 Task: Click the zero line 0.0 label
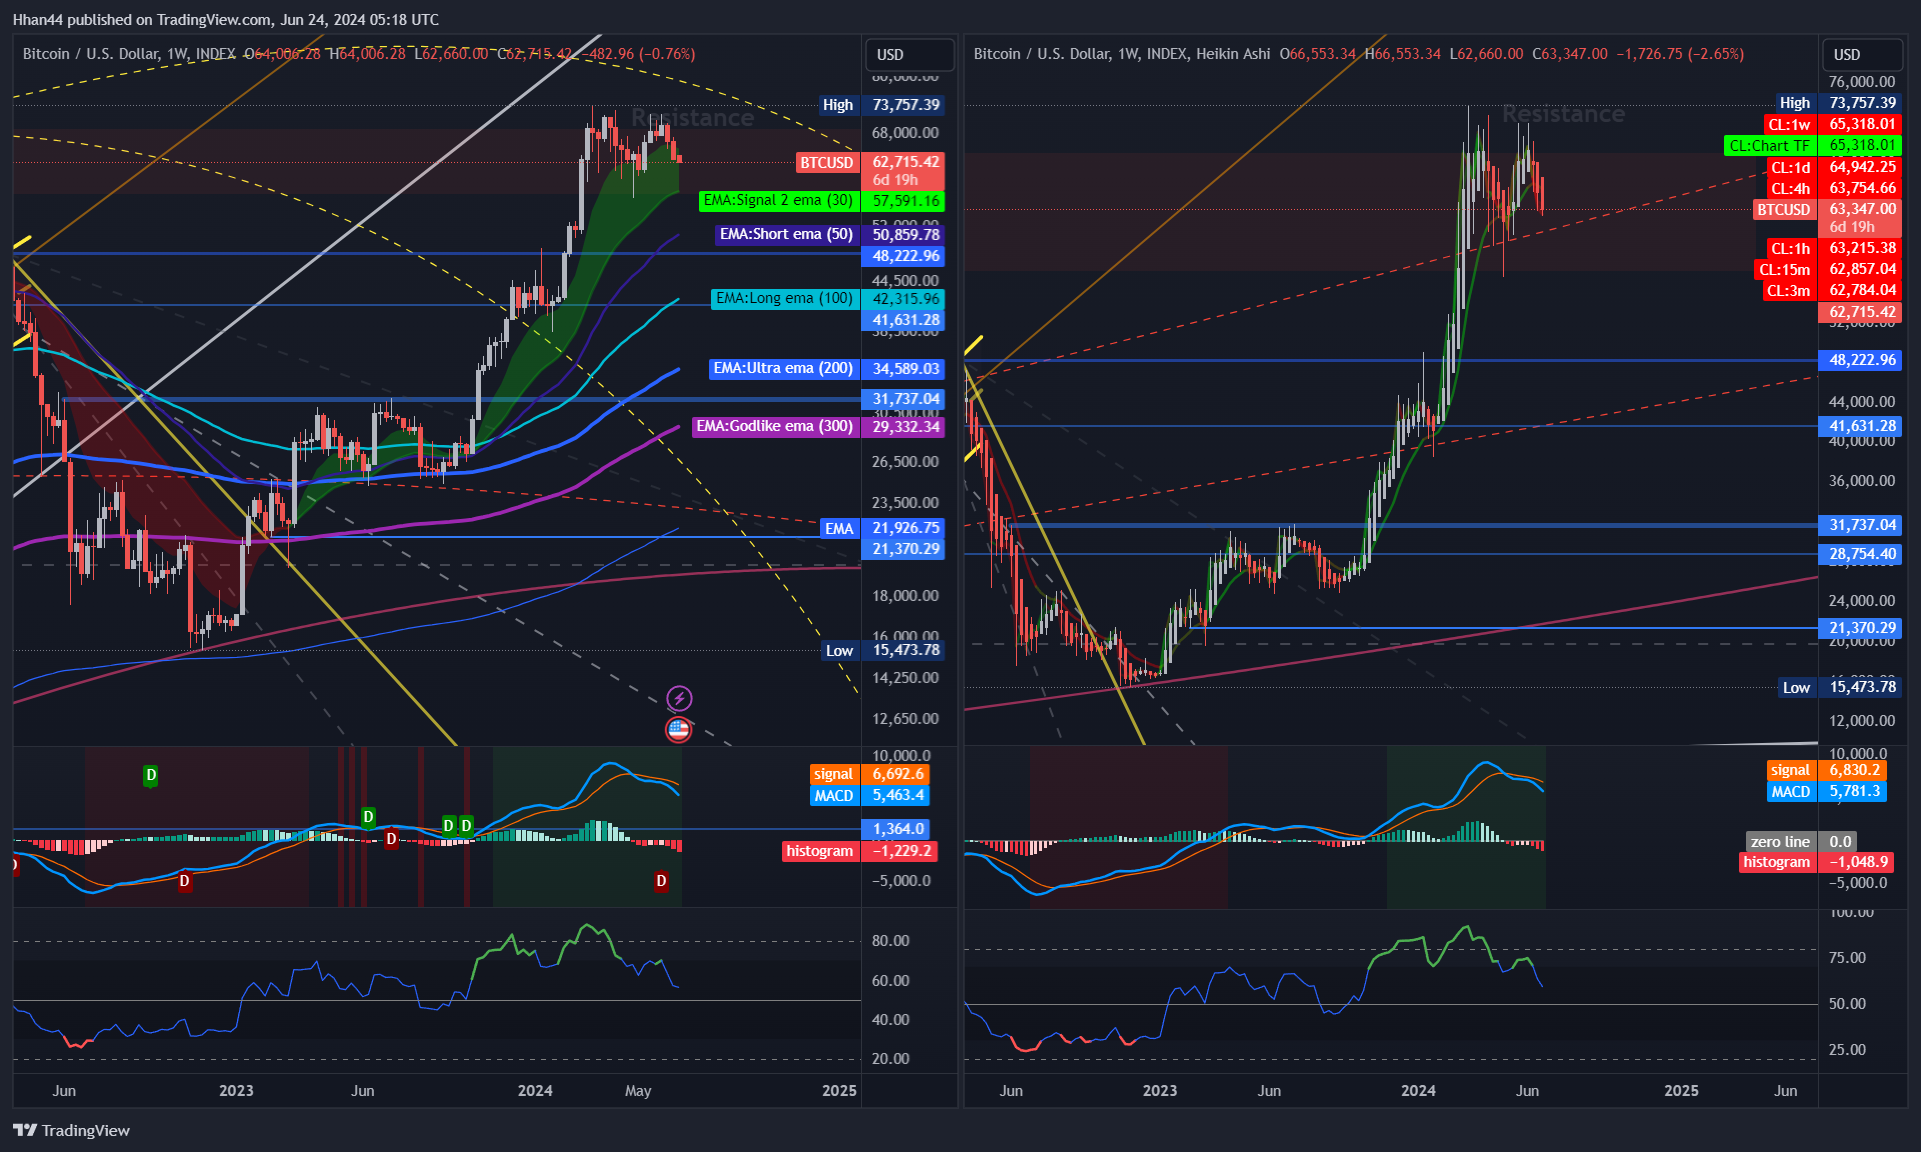pos(1802,842)
